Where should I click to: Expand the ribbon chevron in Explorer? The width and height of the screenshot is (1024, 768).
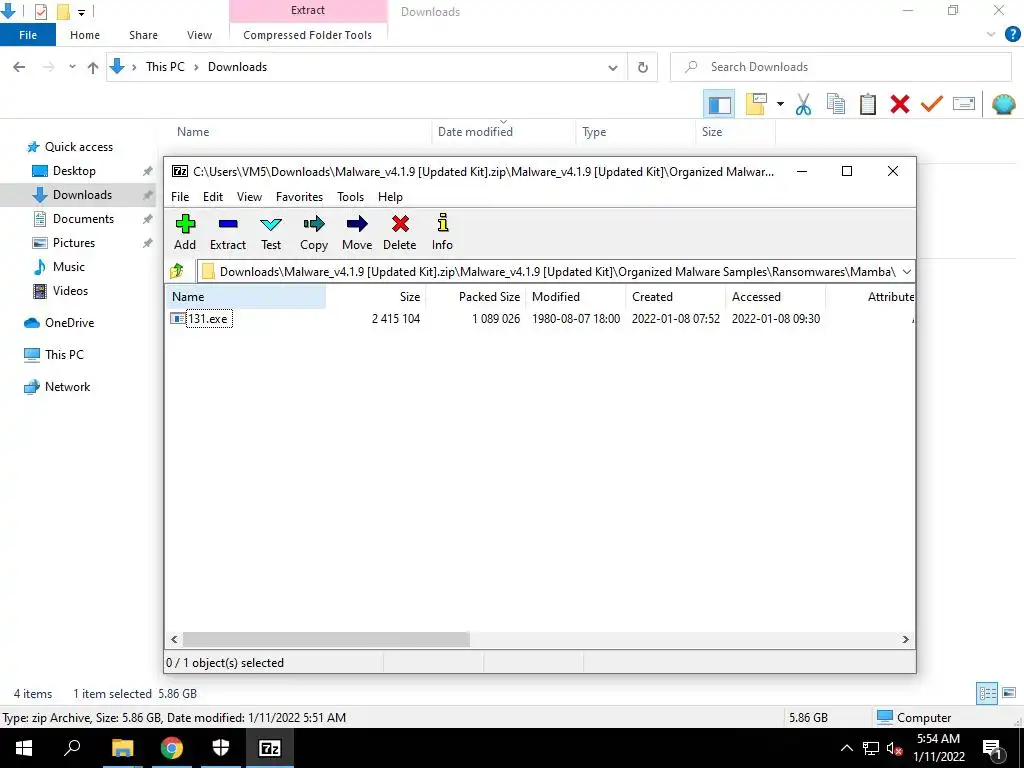[x=991, y=35]
